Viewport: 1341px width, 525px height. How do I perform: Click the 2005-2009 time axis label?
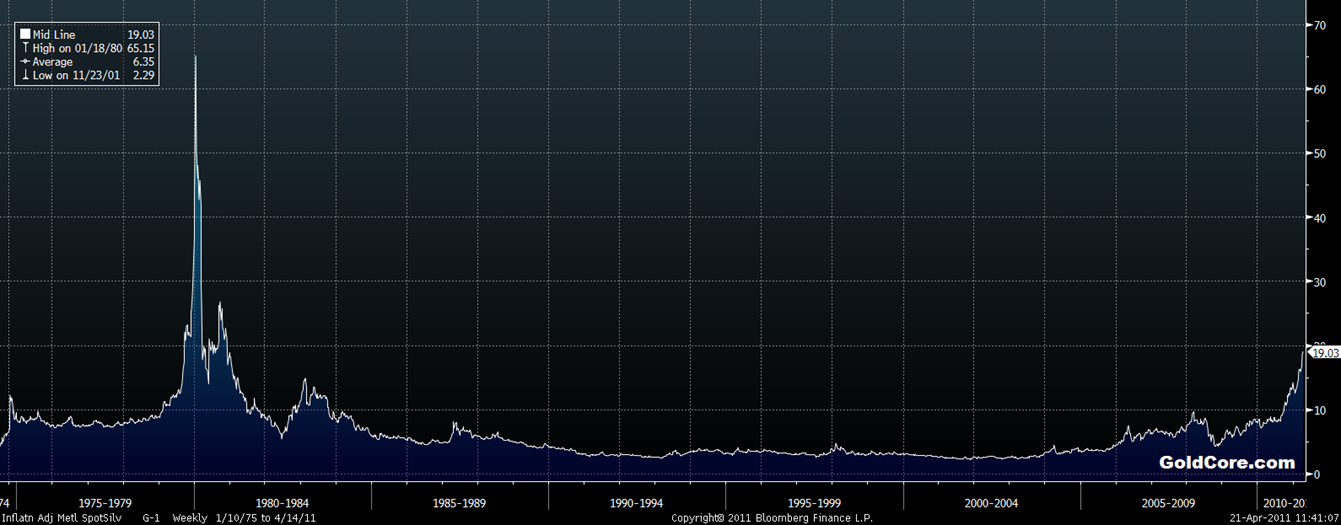pyautogui.click(x=1170, y=503)
